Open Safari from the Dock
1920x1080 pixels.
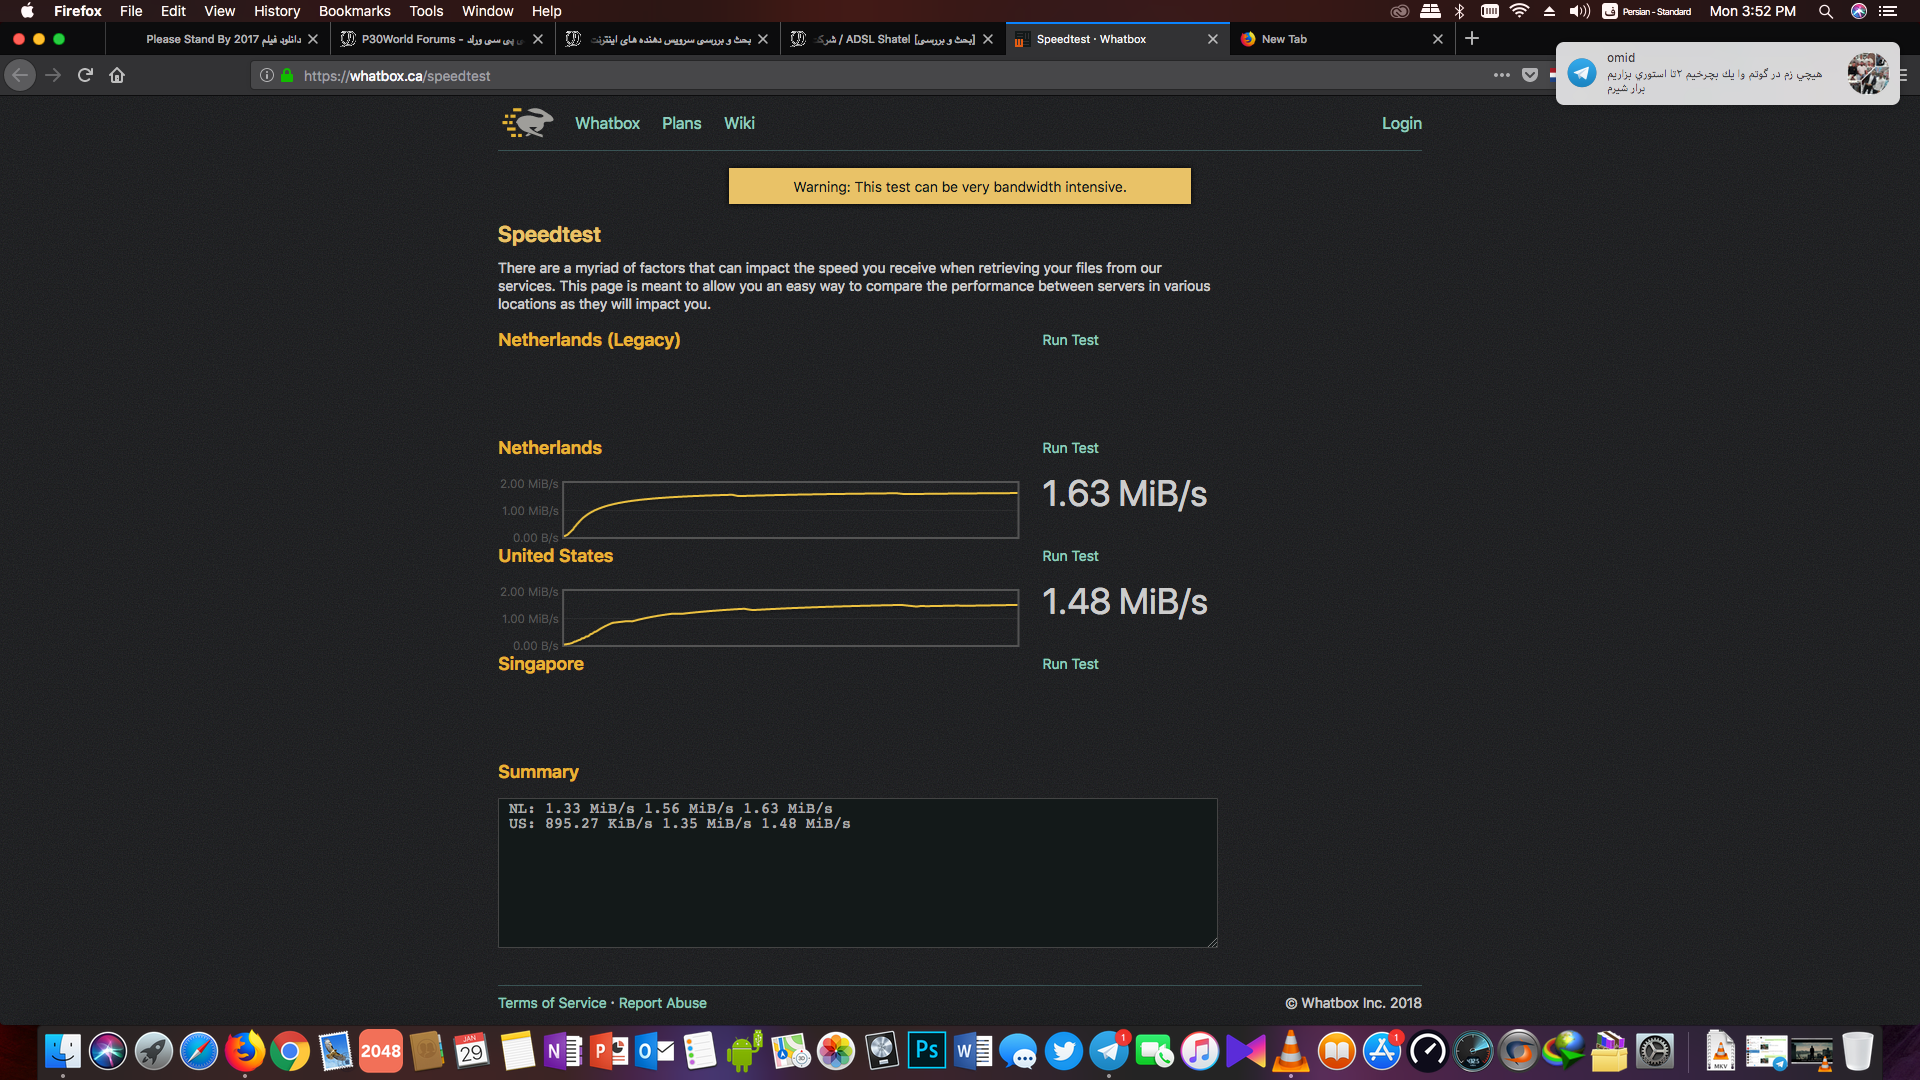[x=199, y=1051]
